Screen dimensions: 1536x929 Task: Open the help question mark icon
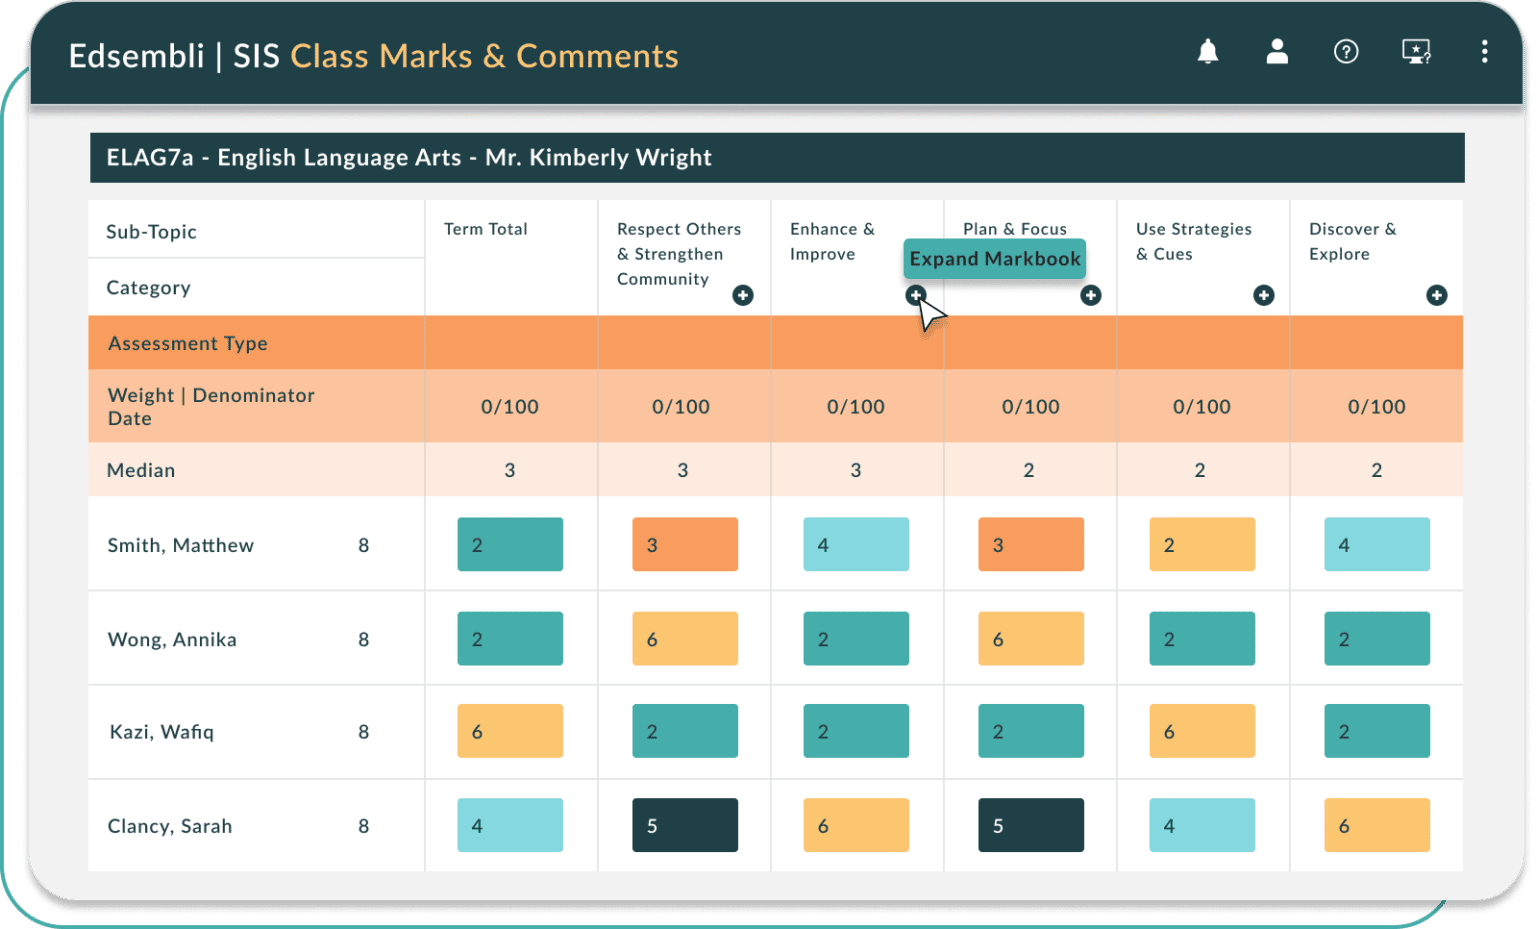pos(1346,51)
